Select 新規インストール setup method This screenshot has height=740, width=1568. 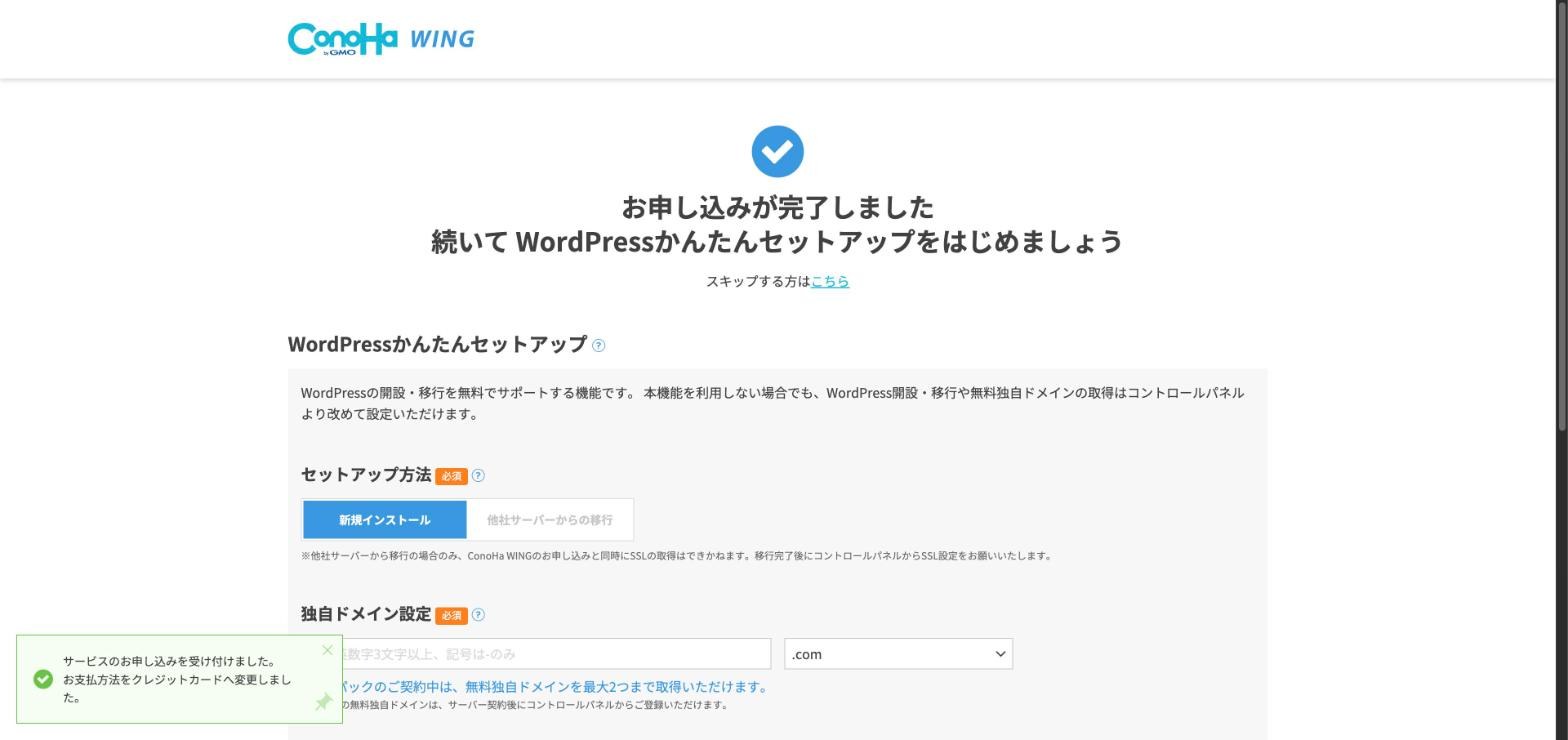(x=385, y=520)
